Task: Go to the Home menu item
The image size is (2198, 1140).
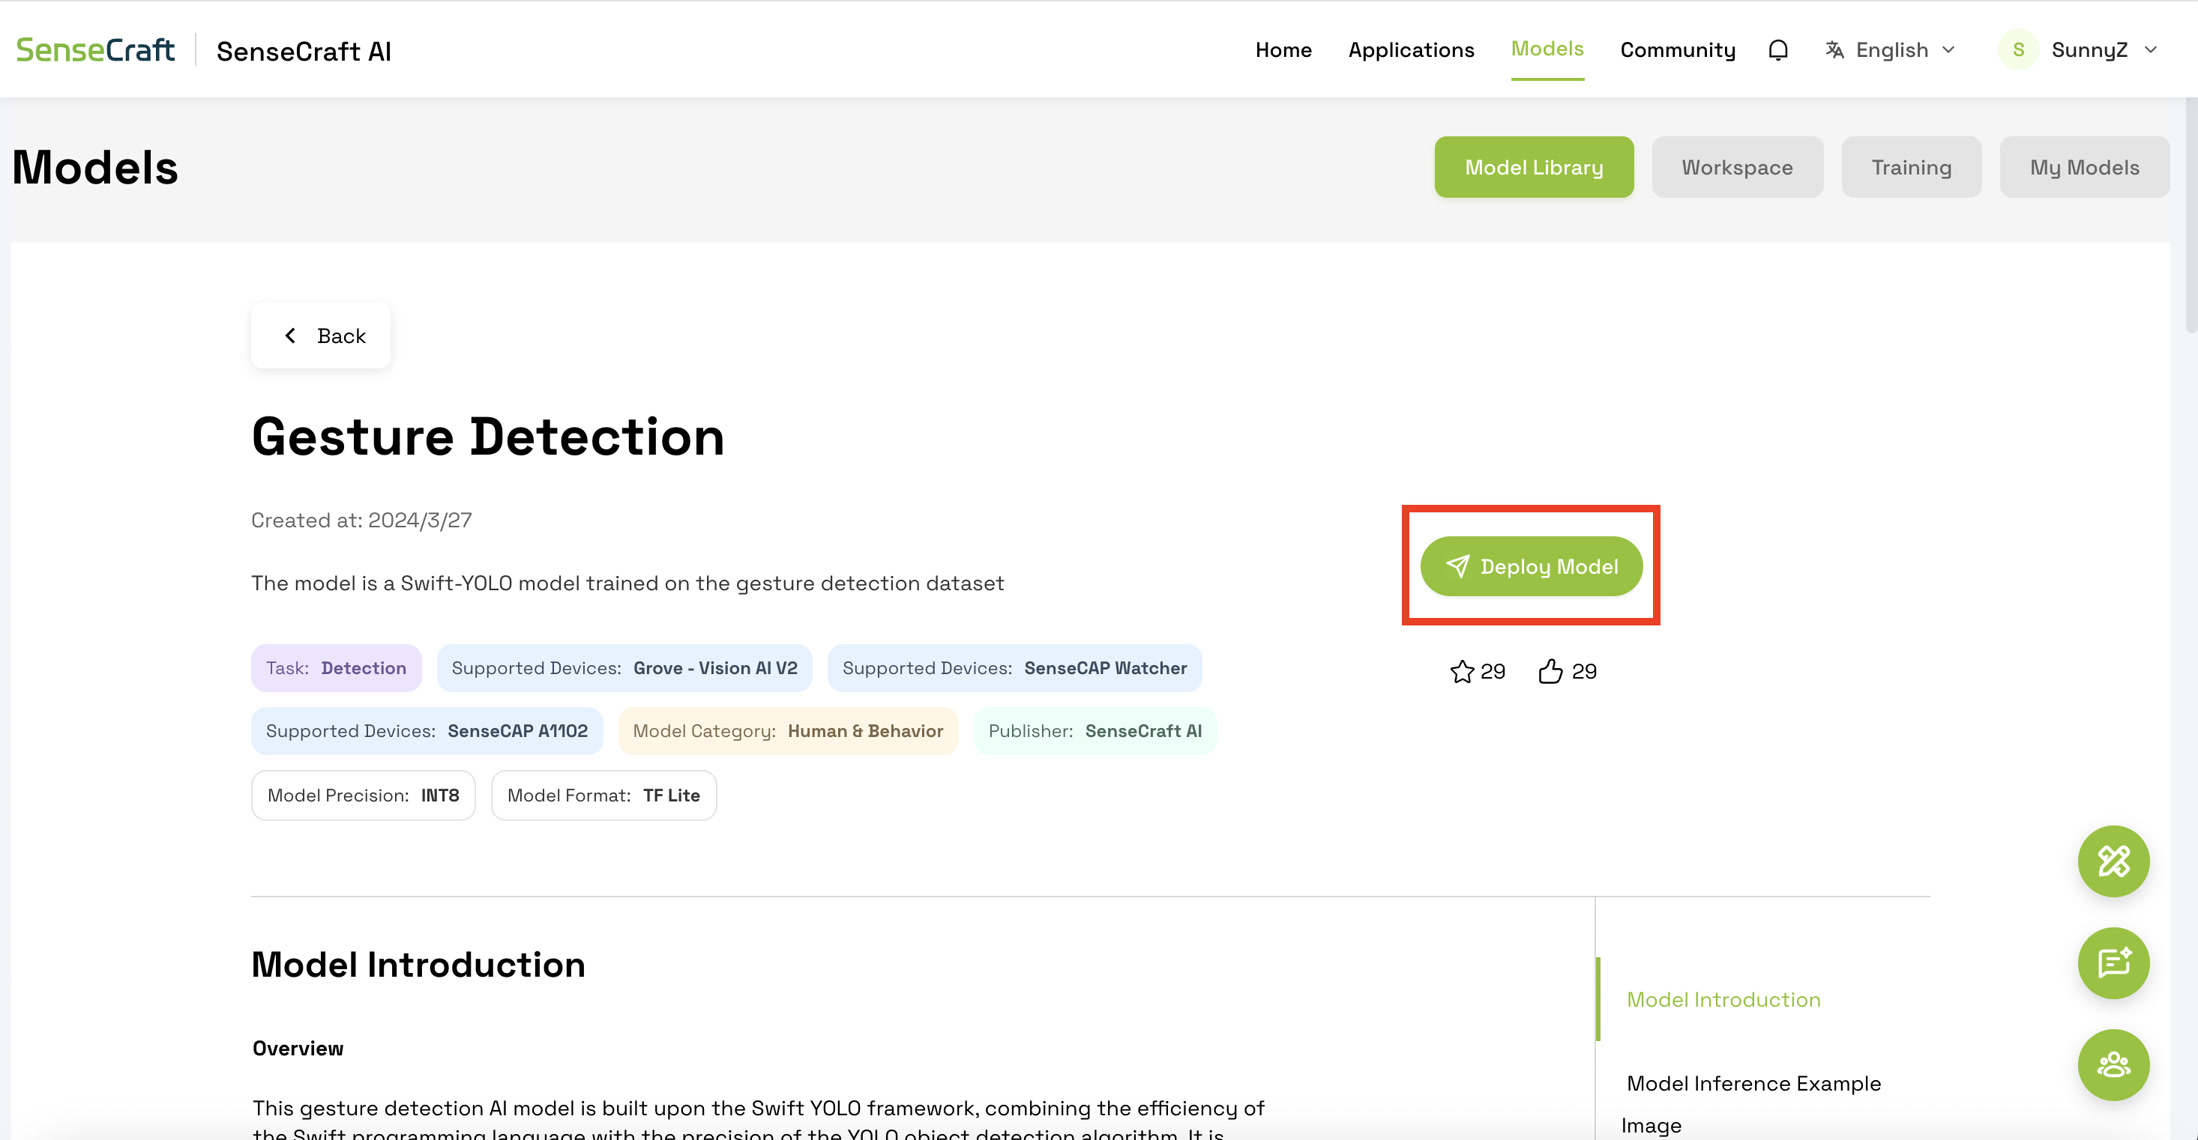Action: [1283, 50]
